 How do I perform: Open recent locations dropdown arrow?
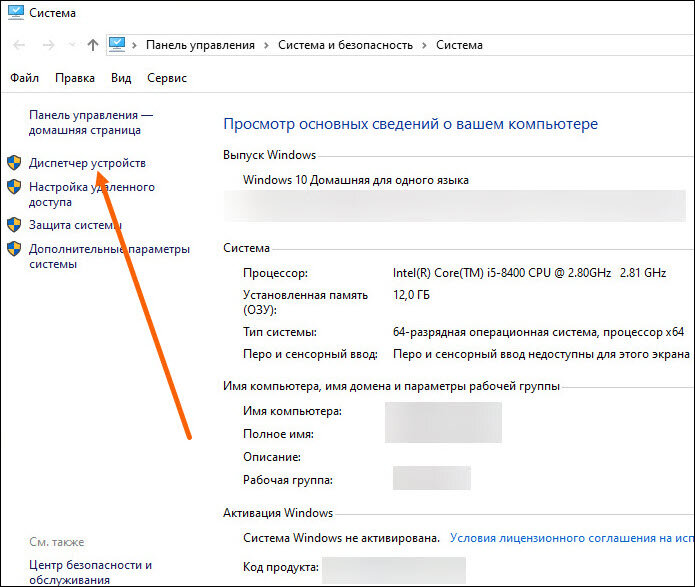71,45
